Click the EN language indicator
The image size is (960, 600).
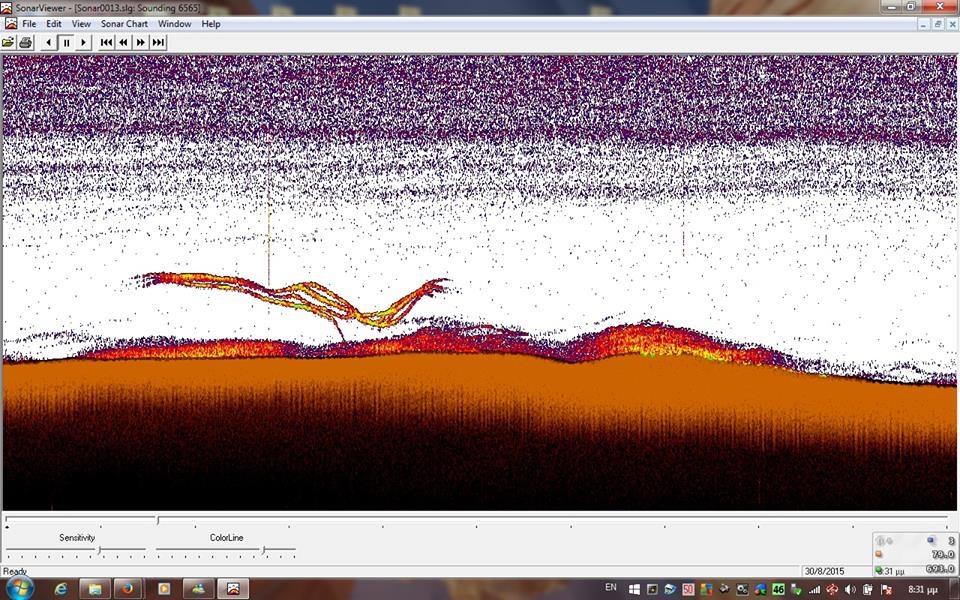point(610,588)
